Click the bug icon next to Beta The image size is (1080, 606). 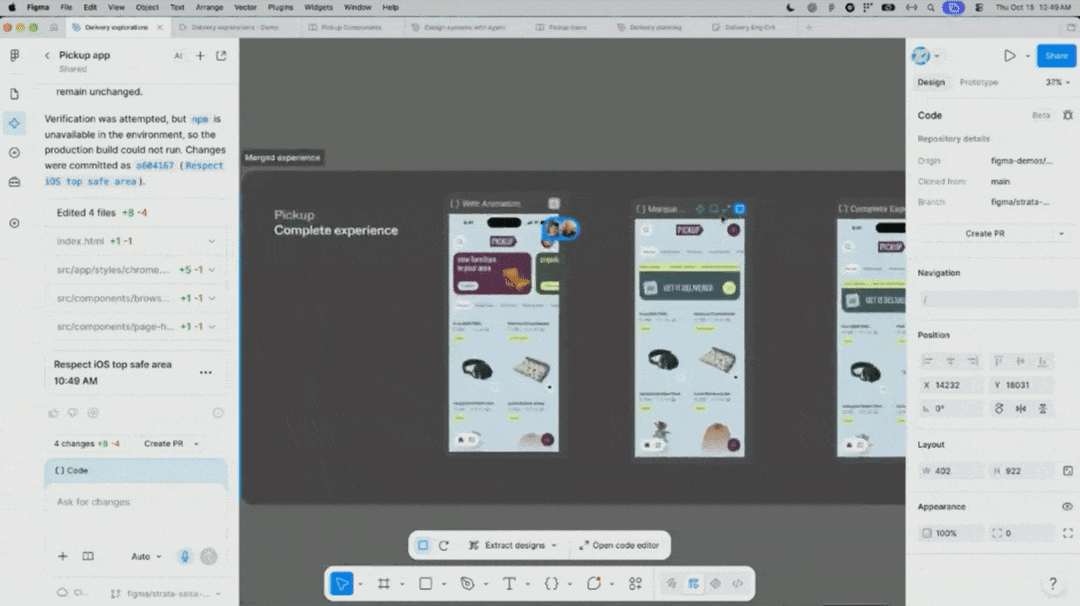1068,115
